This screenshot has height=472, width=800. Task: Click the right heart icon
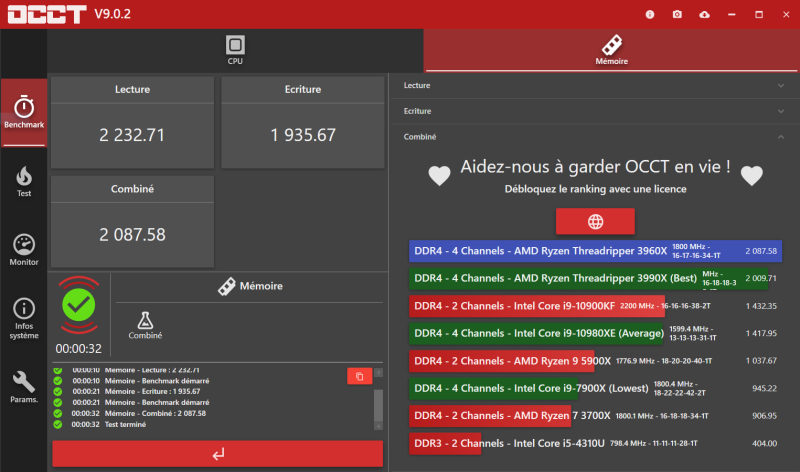752,176
